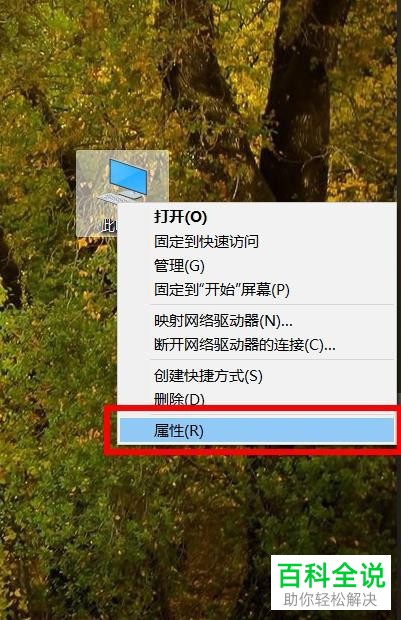The height and width of the screenshot is (620, 401).
Task: Click the 助你轻松解决 caption under the logo
Action: (x=331, y=599)
